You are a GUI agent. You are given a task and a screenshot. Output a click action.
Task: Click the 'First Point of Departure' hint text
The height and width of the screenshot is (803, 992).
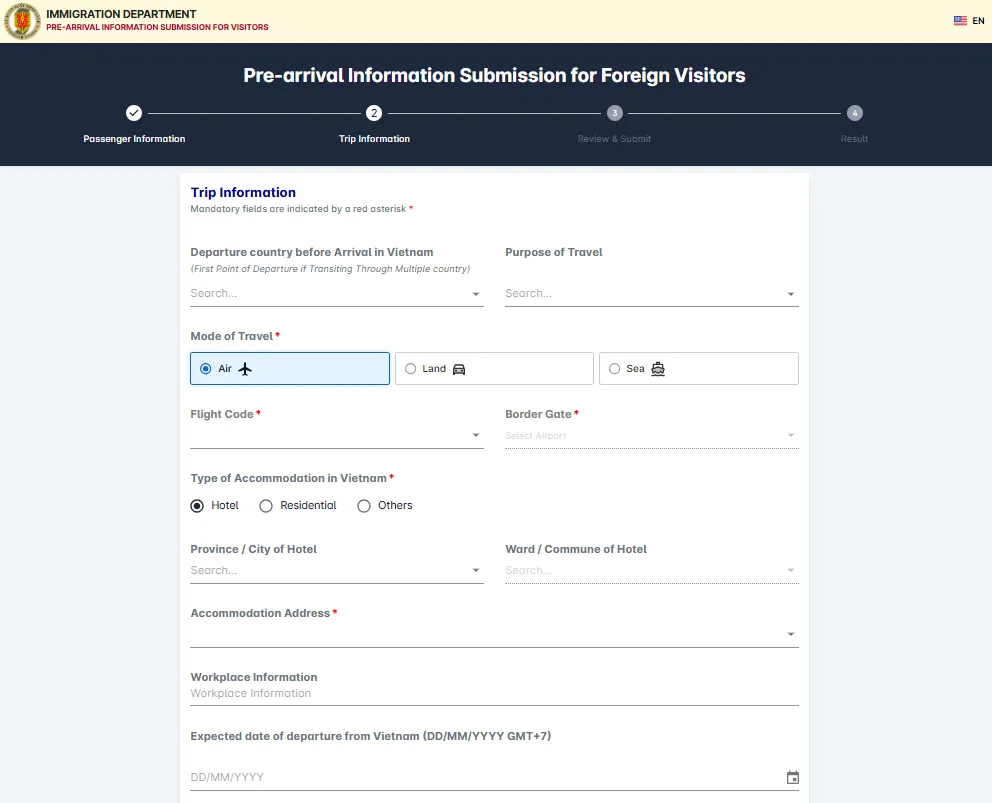330,269
